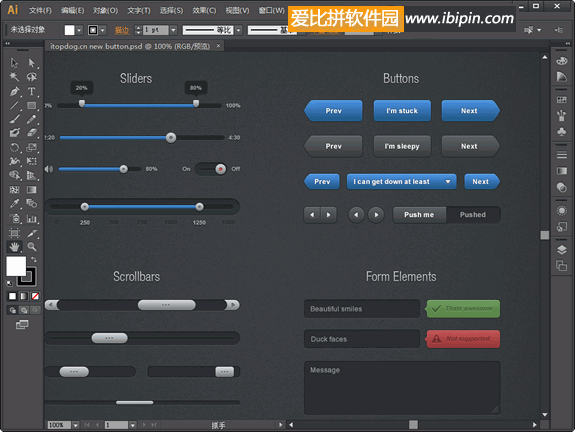Select the Lasso tool
The image size is (575, 432).
click(x=32, y=77)
